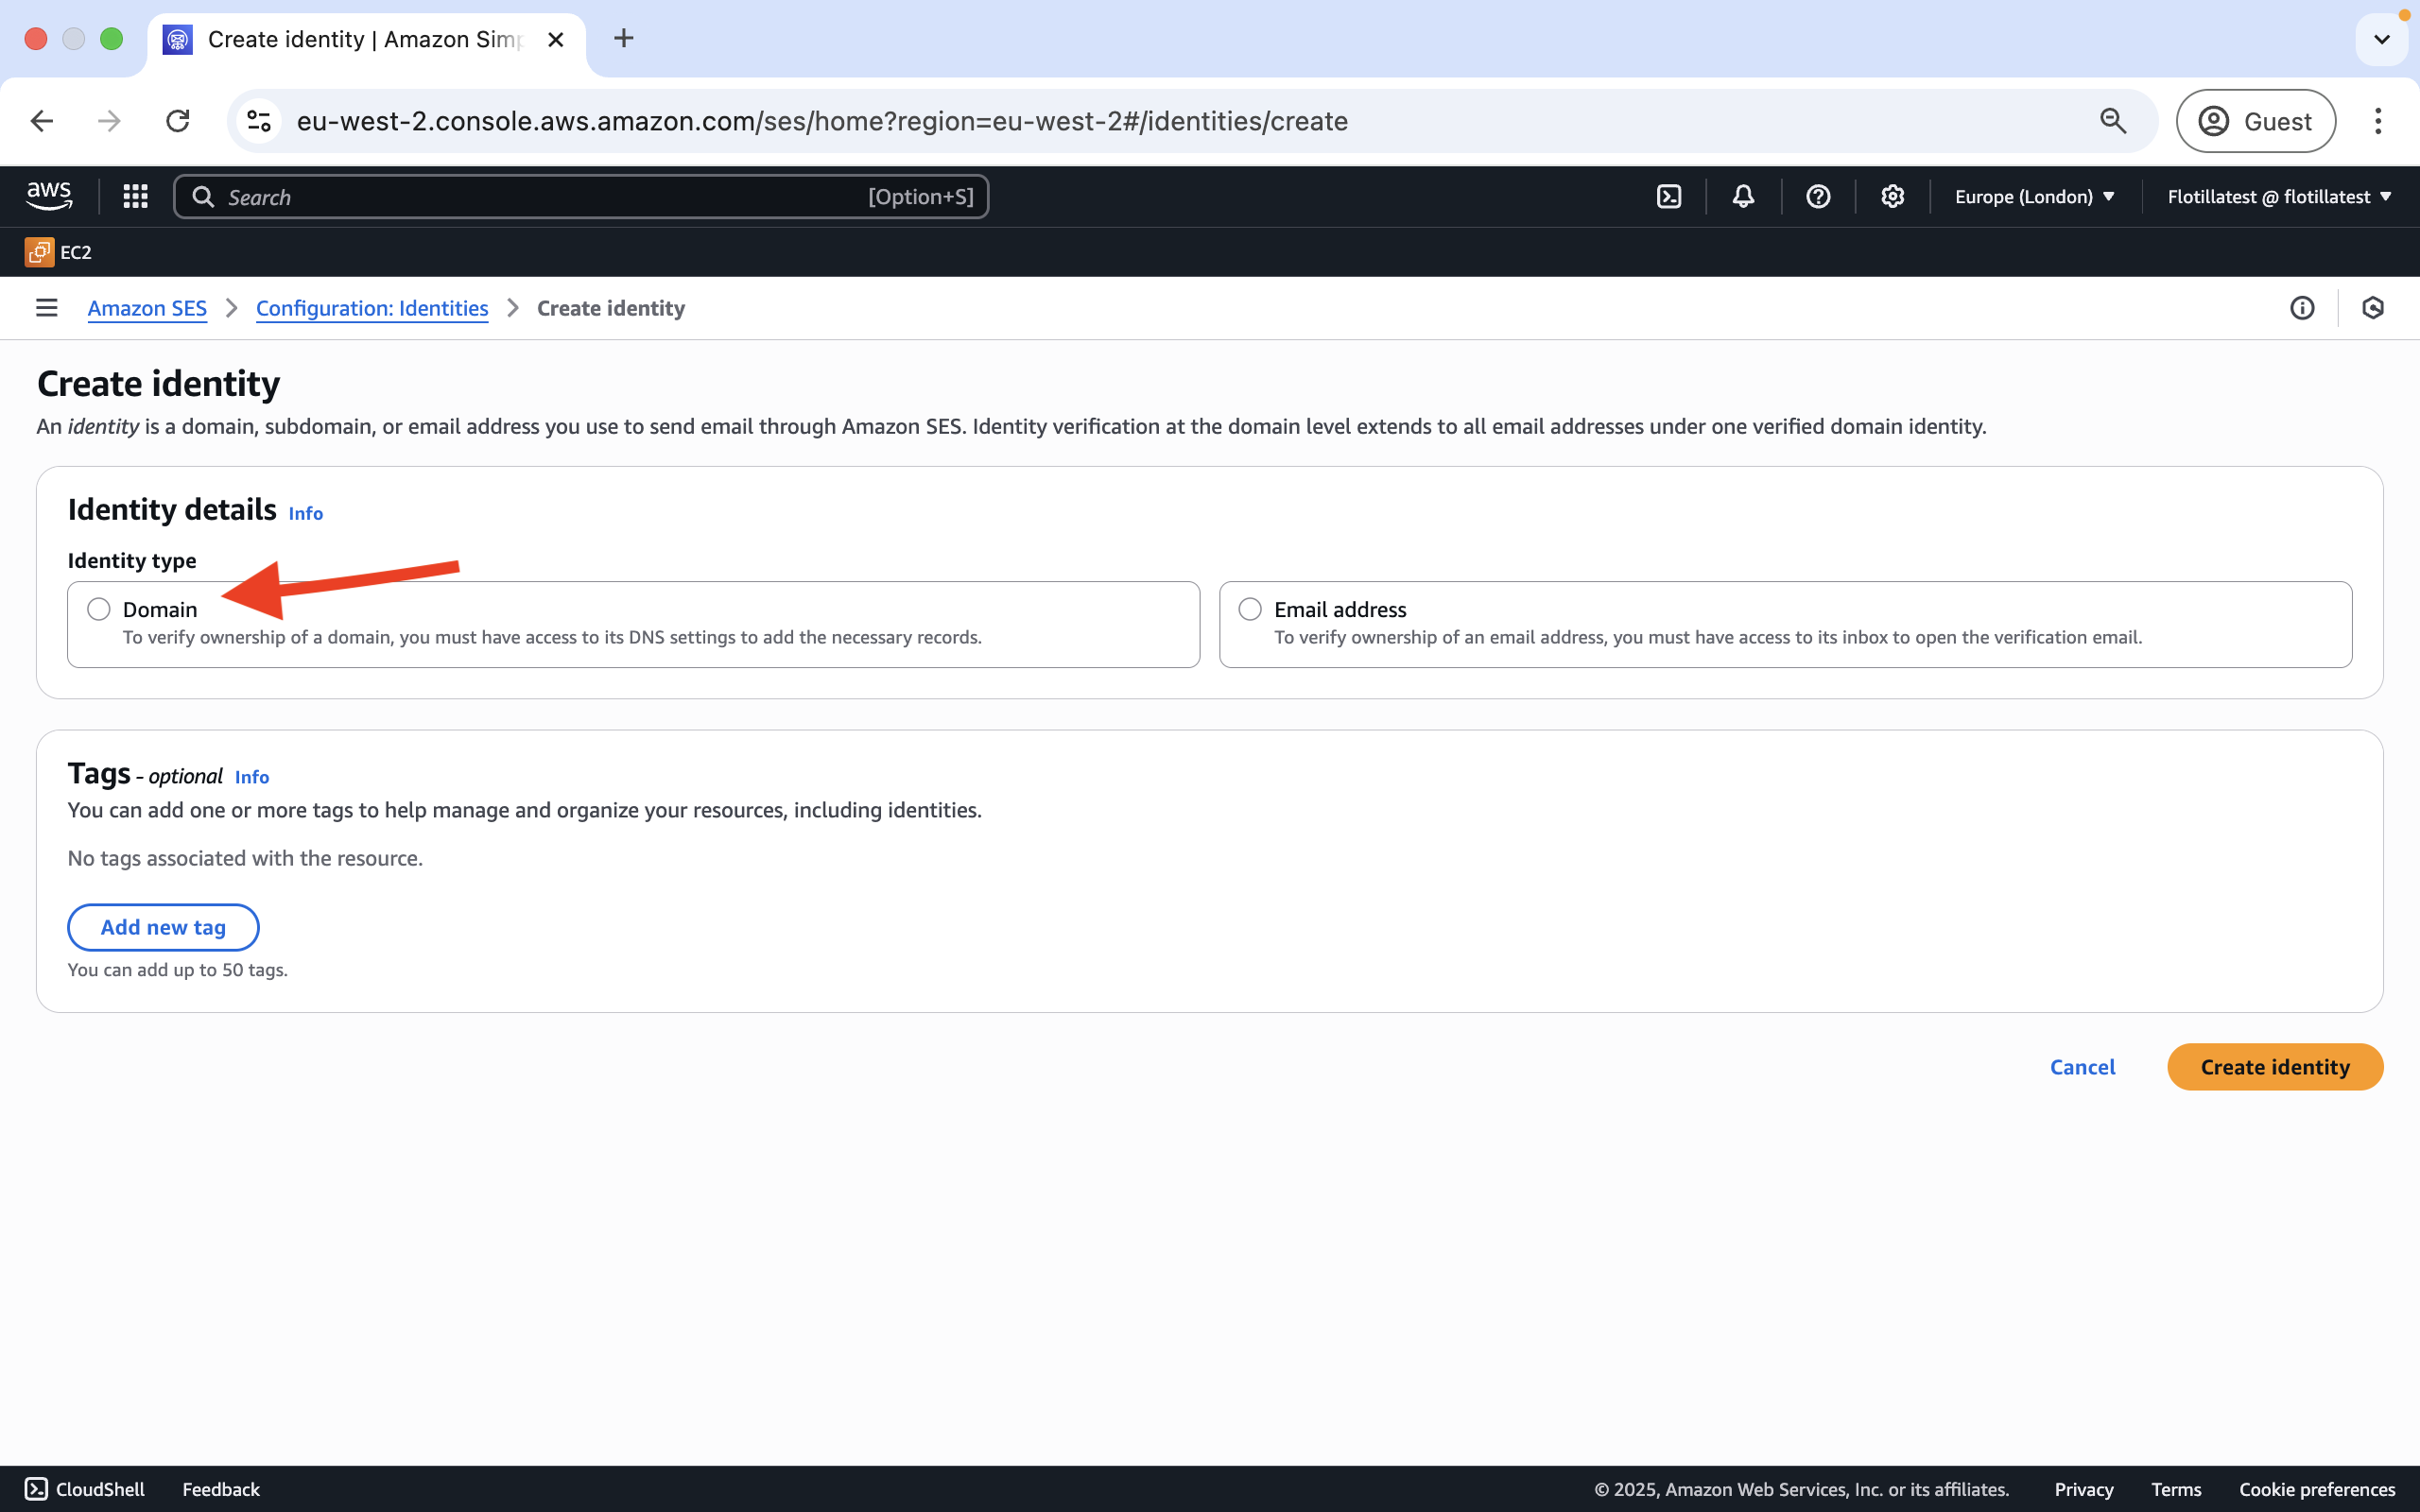
Task: Open the EC2 shortcut in favorites bar
Action: click(x=58, y=252)
